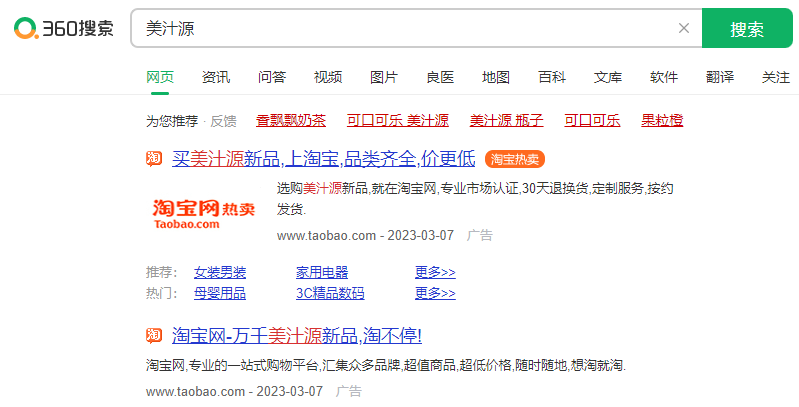799x407 pixels.
Task: Open the 问答 tab
Action: point(272,77)
